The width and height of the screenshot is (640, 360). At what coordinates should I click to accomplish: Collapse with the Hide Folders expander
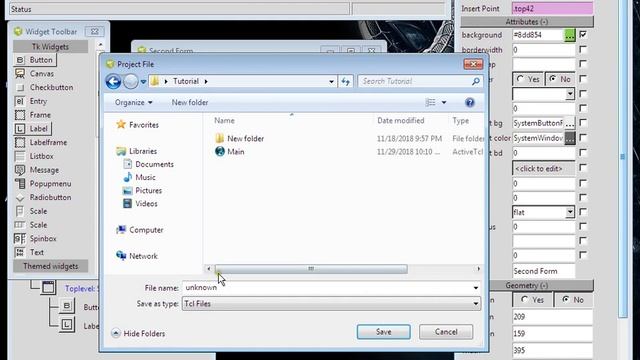(x=138, y=333)
